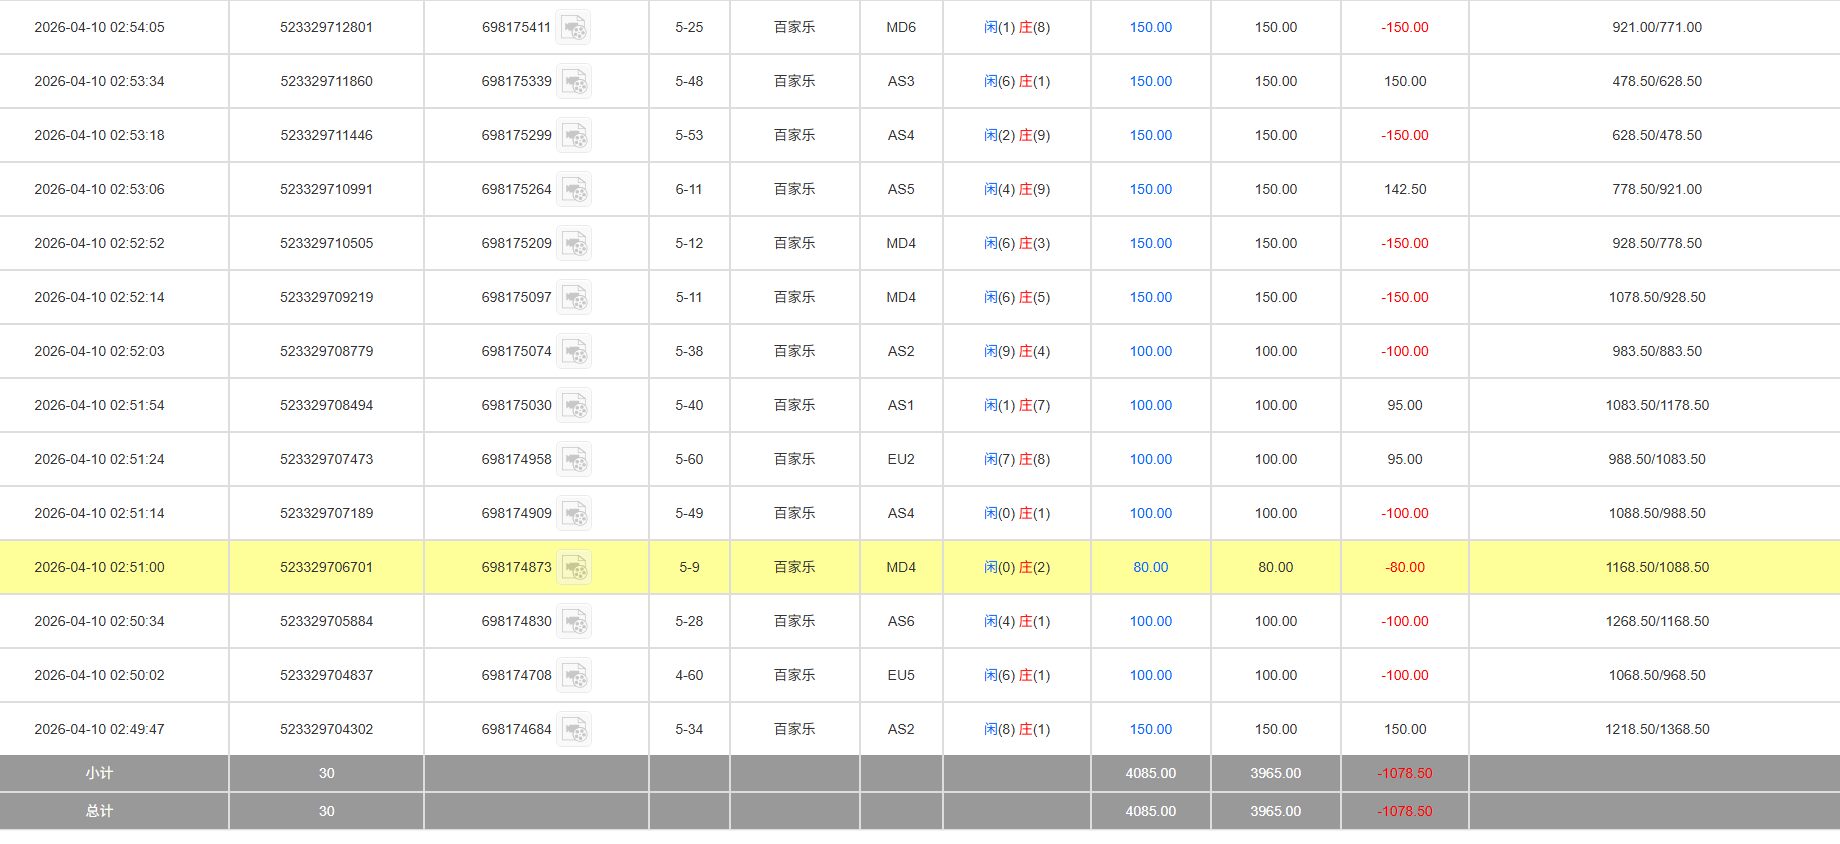The width and height of the screenshot is (1840, 844).
Task: Open the replay icon next to 698175339
Action: tap(574, 82)
